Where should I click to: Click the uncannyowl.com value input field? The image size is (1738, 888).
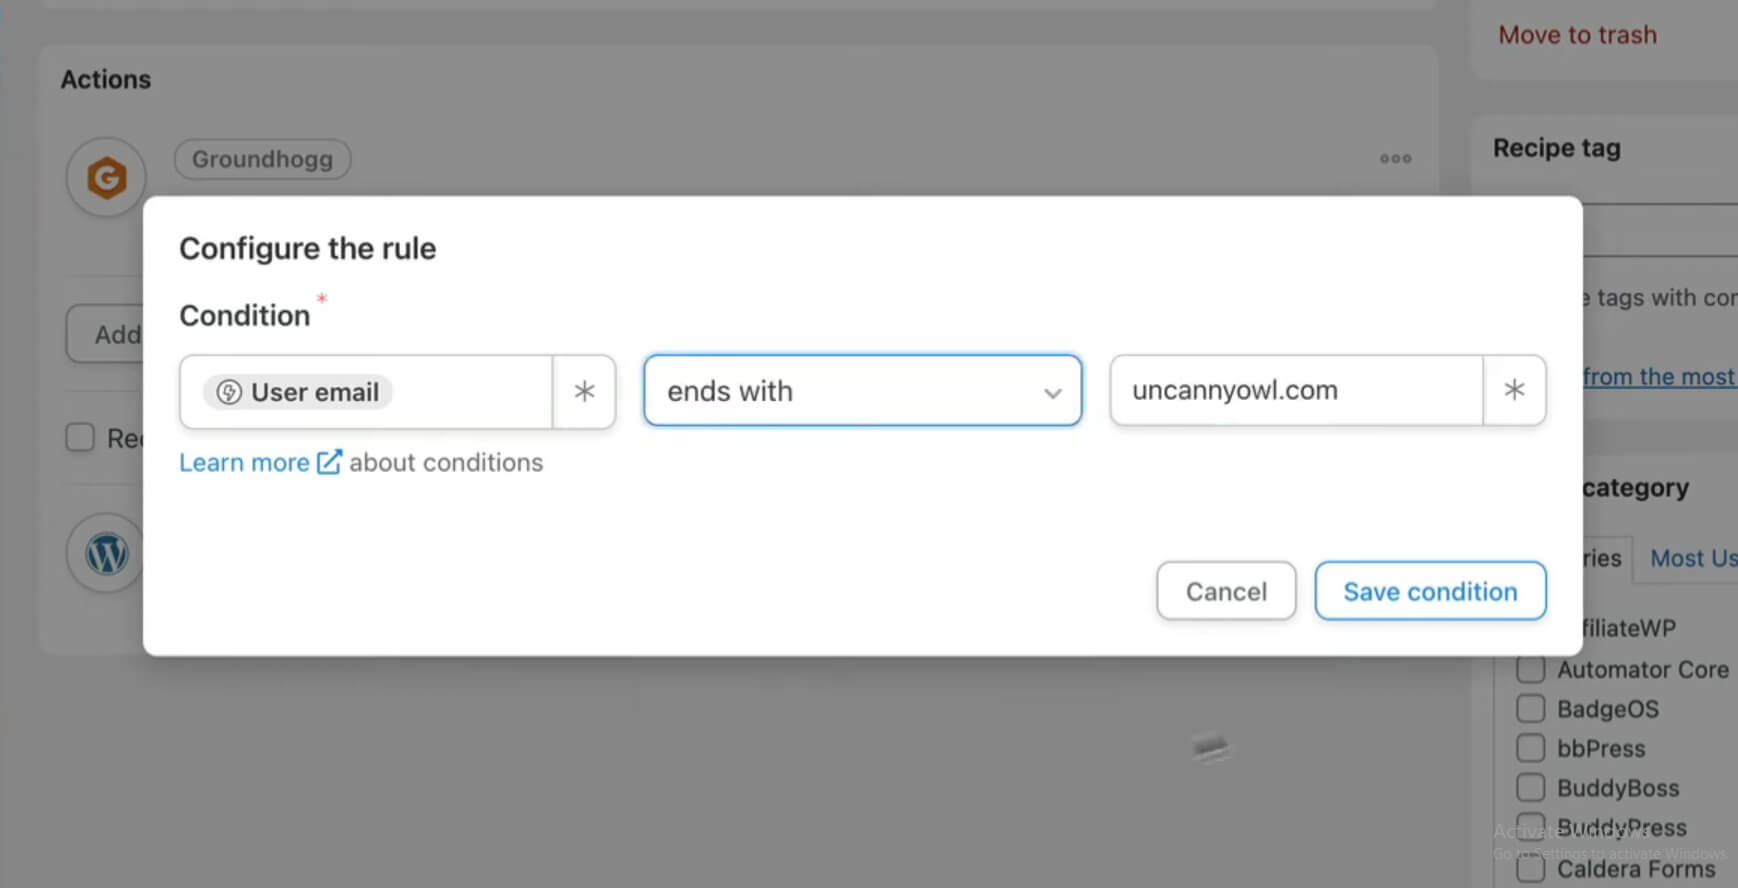[x=1296, y=390]
